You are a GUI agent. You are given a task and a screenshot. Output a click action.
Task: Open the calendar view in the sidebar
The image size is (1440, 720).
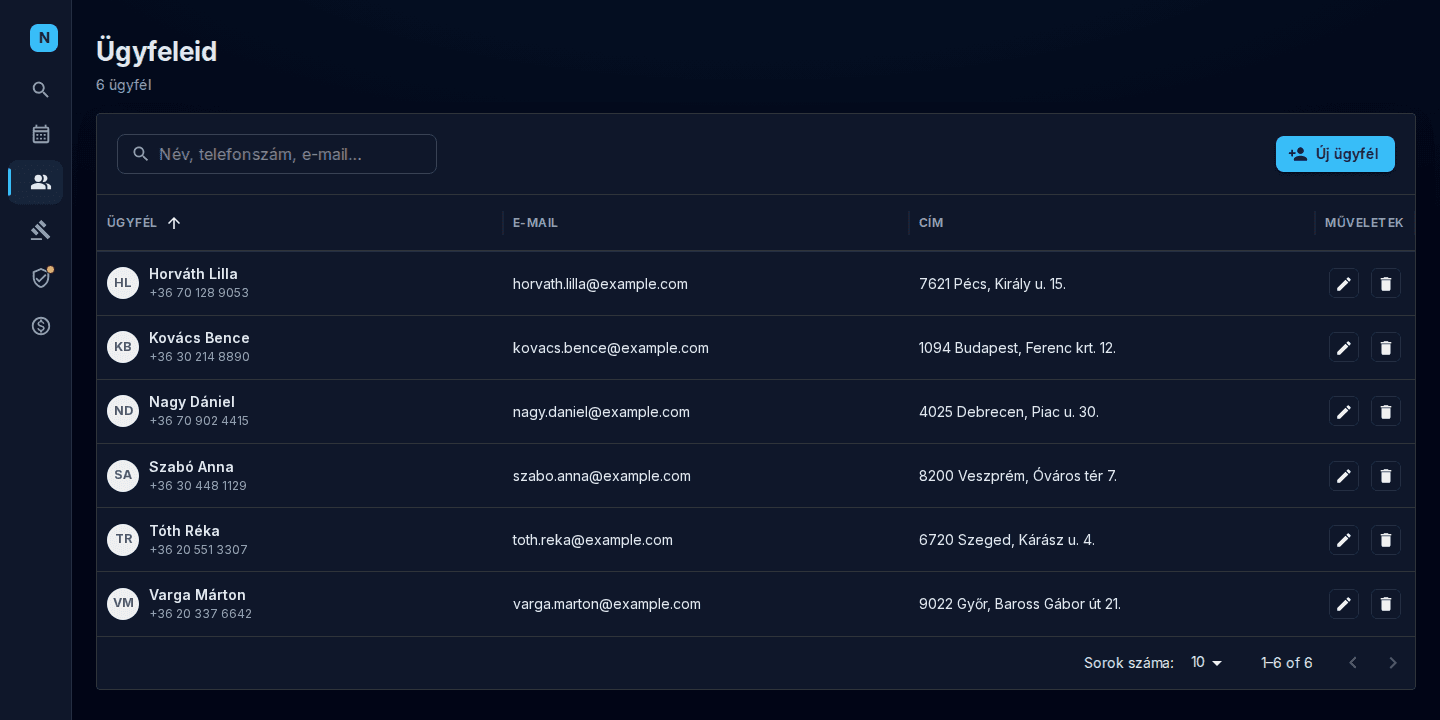coord(41,134)
